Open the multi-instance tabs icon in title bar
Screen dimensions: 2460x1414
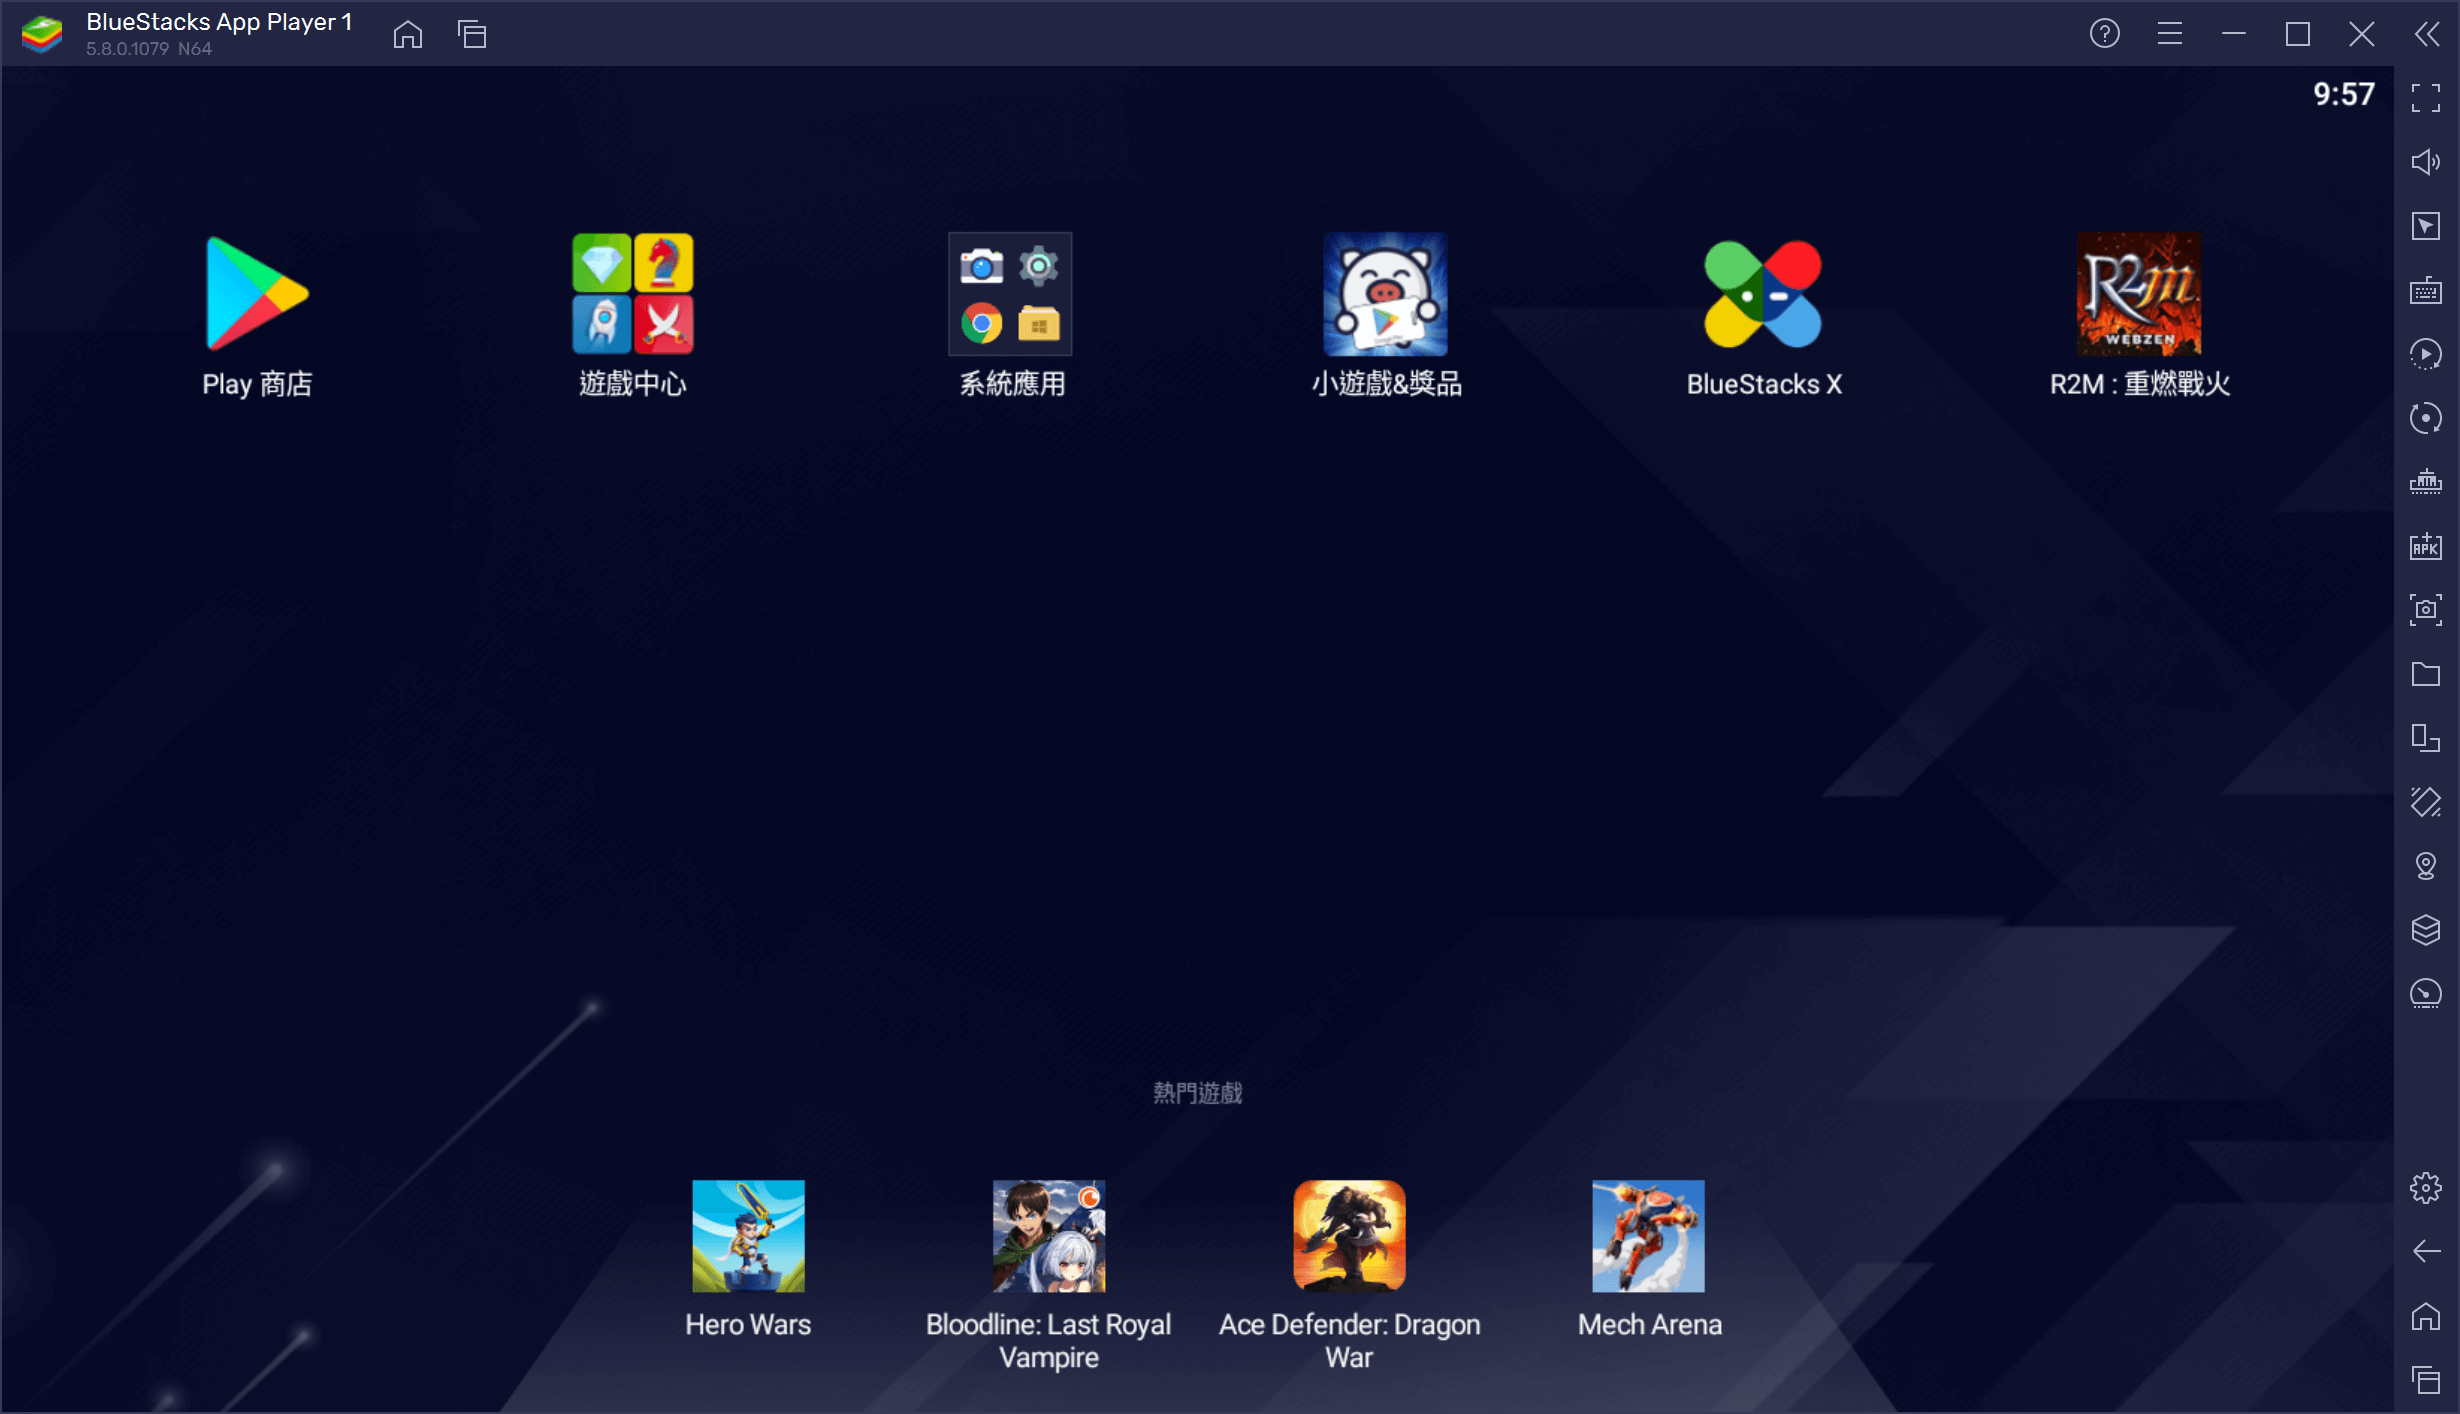point(472,34)
